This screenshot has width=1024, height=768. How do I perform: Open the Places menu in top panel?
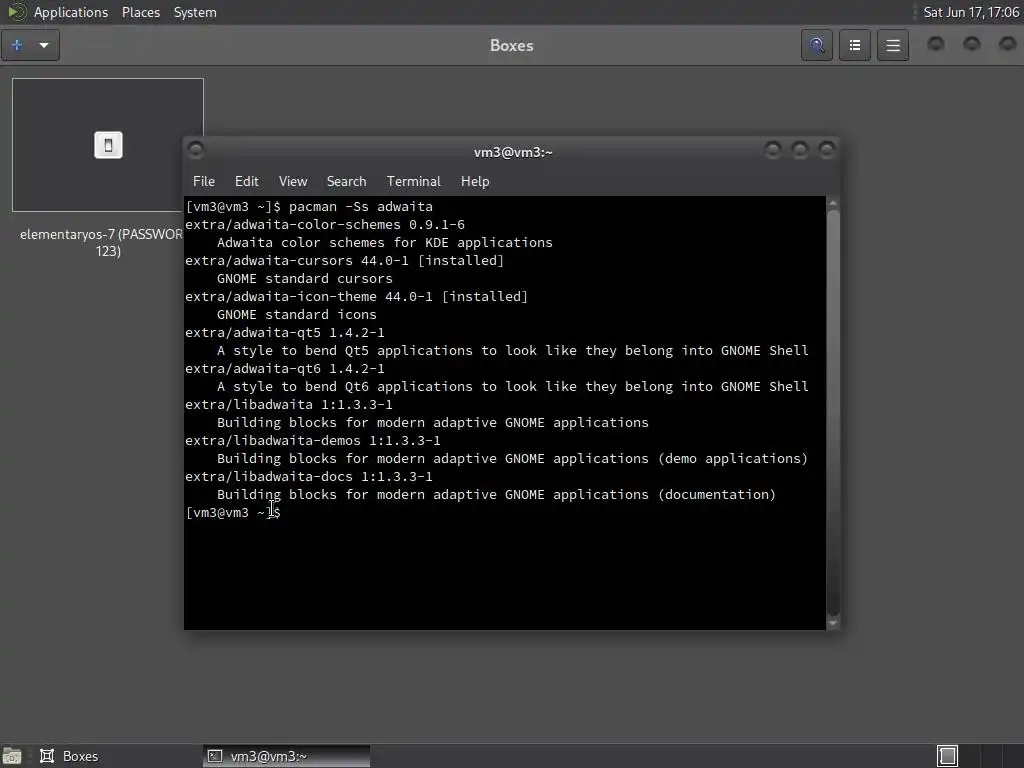tap(141, 12)
